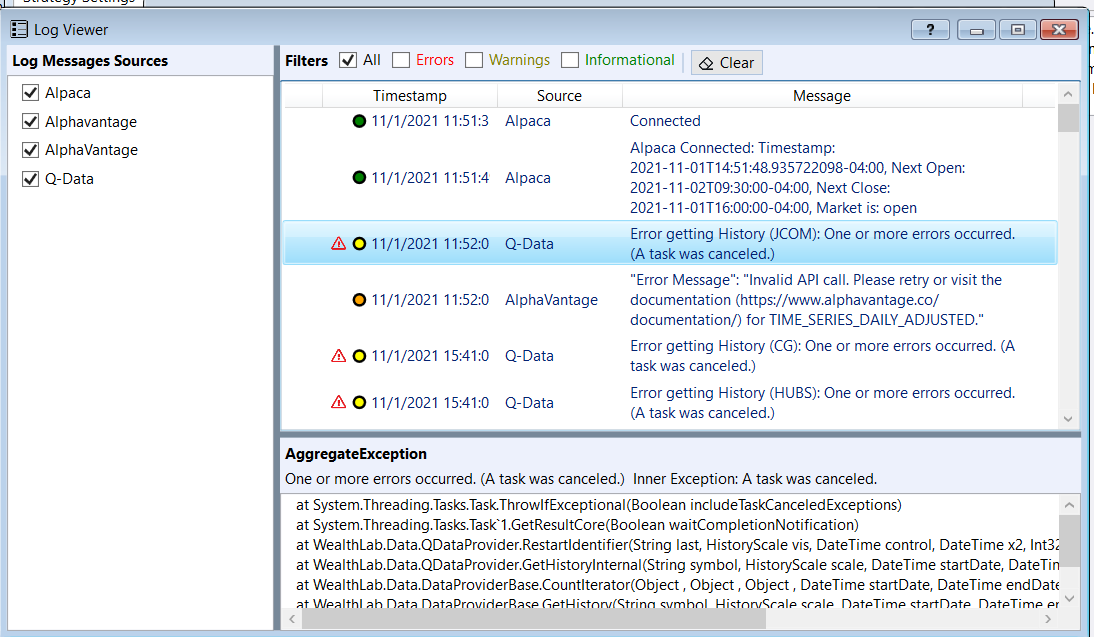Select the 'Connected' message row

[x=670, y=121]
